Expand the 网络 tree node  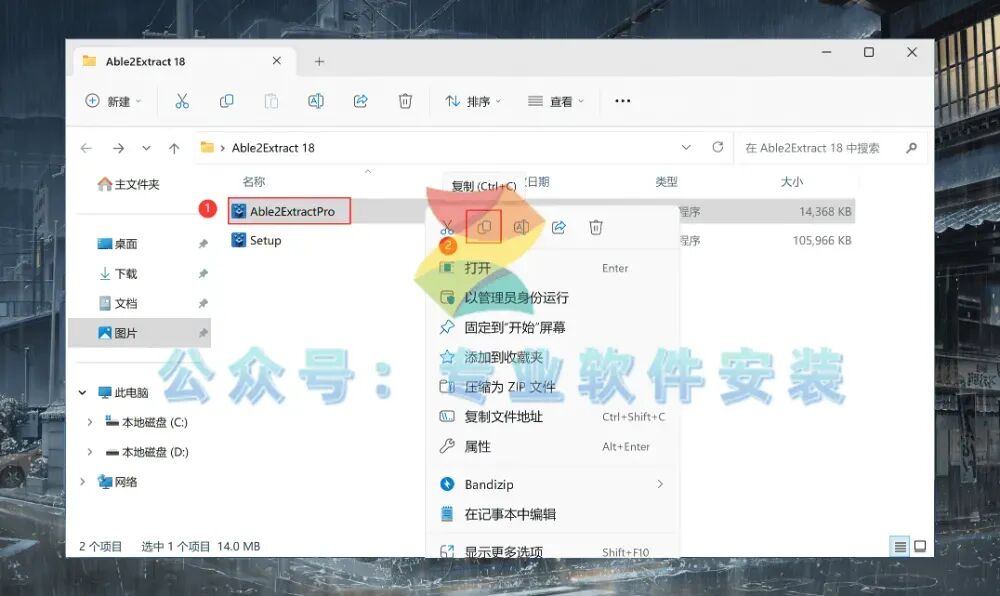(x=82, y=482)
